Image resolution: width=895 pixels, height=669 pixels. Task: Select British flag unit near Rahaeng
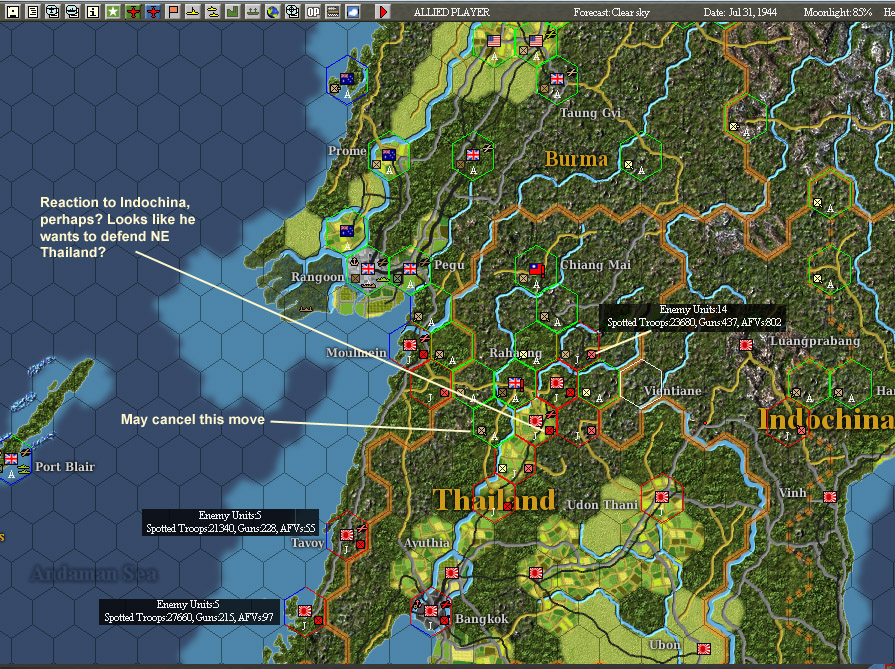tap(515, 383)
